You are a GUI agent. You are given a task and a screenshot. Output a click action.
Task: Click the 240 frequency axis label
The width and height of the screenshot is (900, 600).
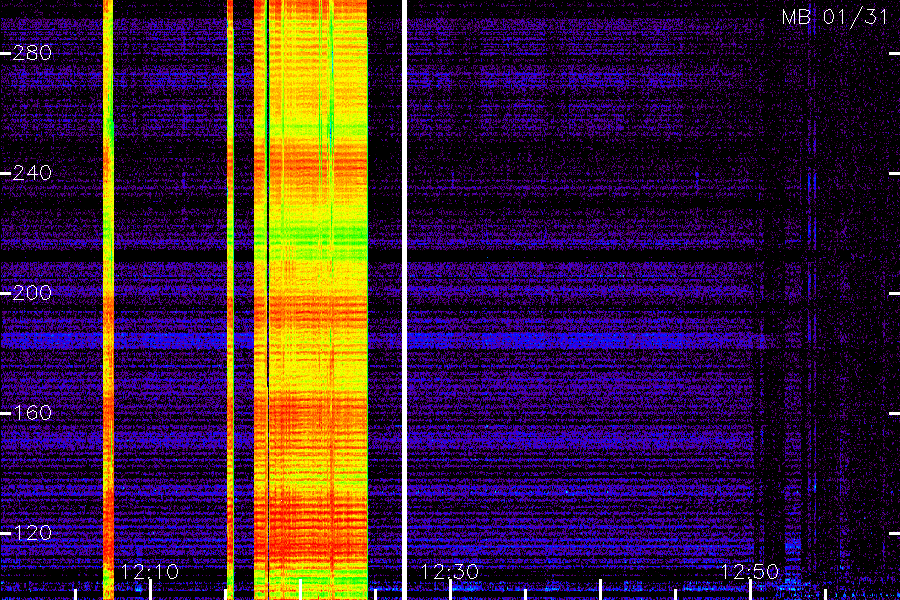click(32, 173)
